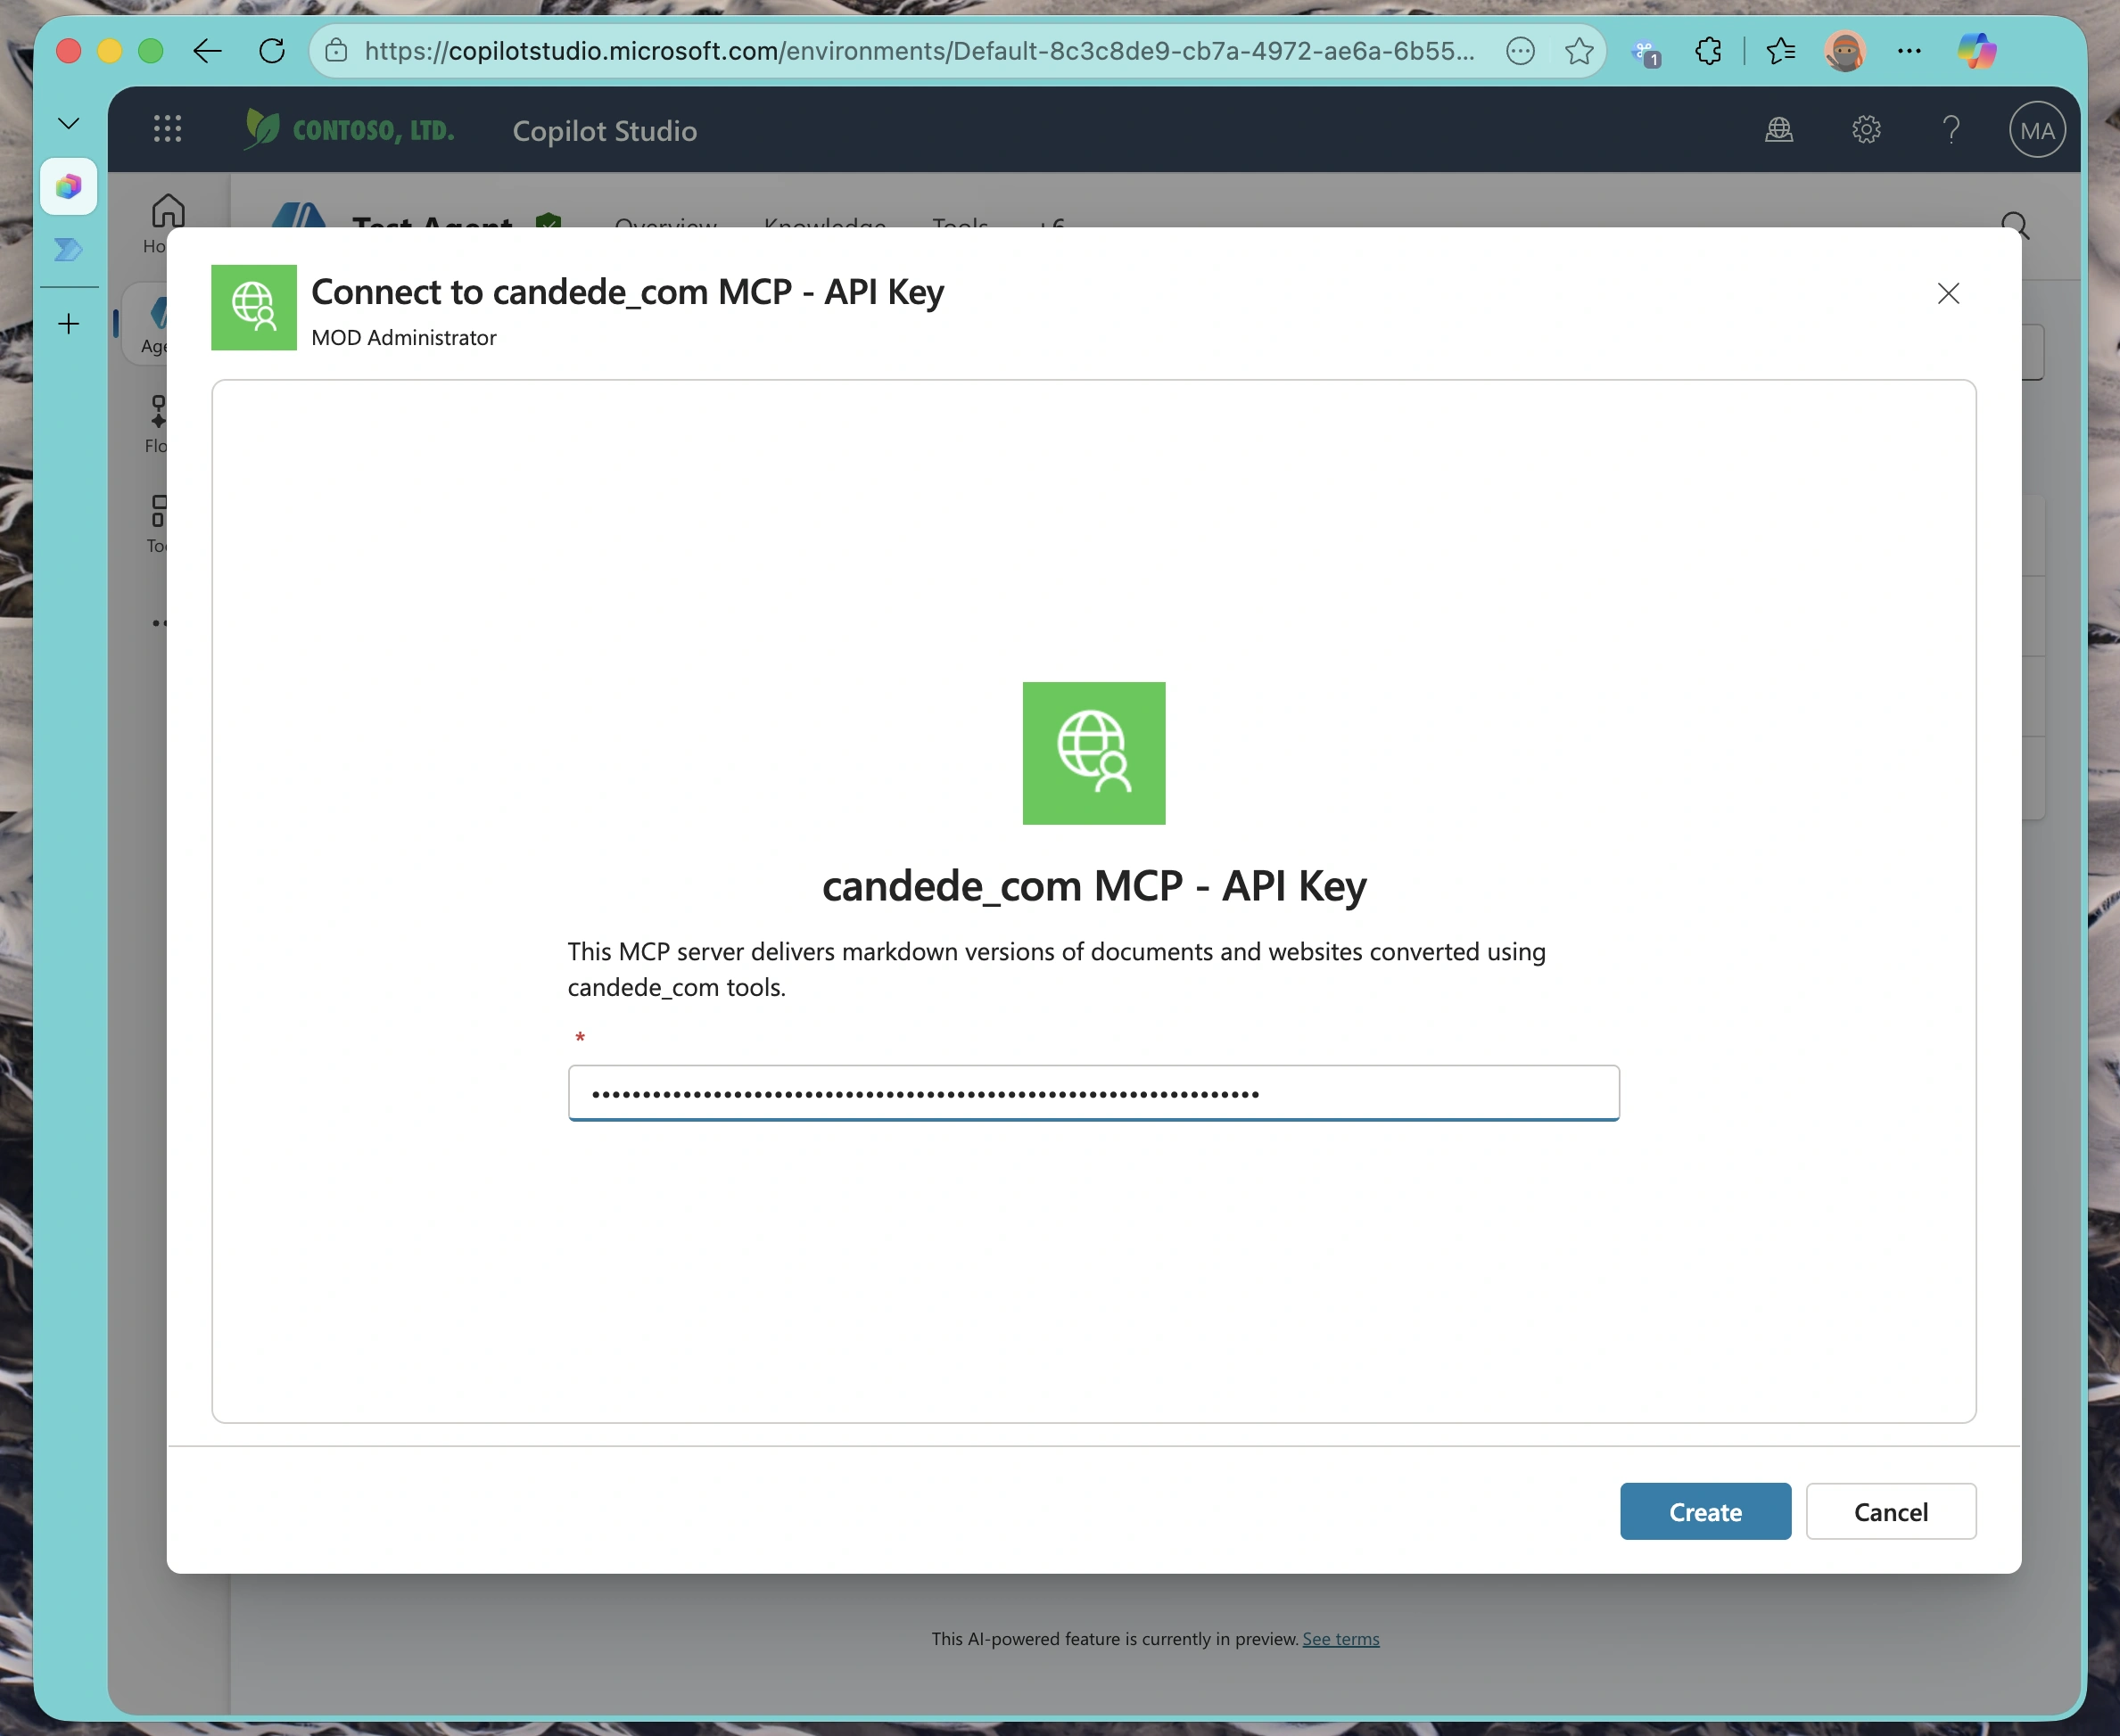The height and width of the screenshot is (1736, 2120).
Task: Select Home in the left navigation rail
Action: pos(166,215)
